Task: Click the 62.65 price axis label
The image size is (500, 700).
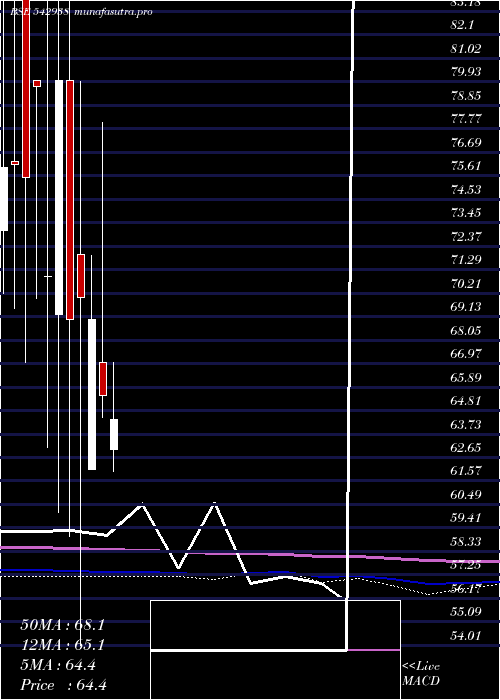Action: [466, 448]
